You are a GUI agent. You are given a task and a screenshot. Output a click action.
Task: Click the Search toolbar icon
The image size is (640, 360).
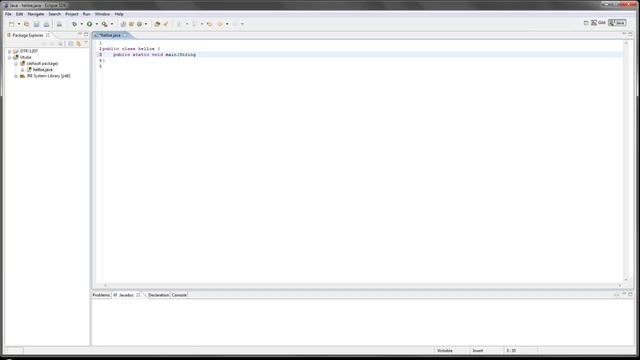pyautogui.click(x=166, y=24)
